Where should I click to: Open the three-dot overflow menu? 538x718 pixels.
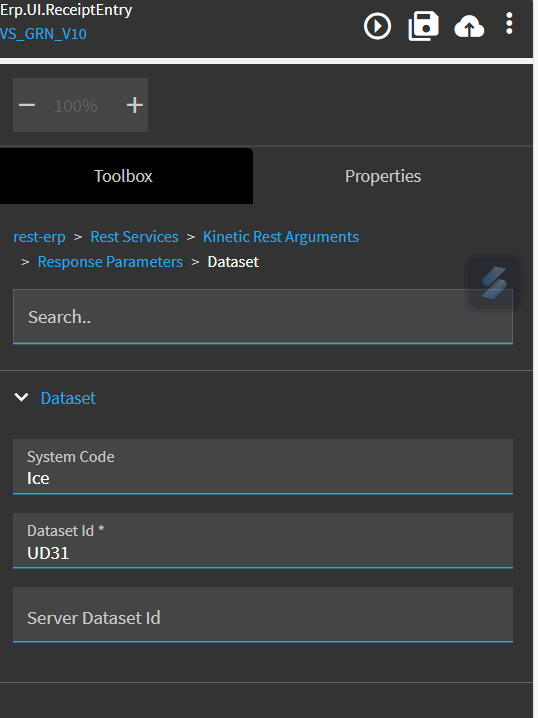coord(509,23)
